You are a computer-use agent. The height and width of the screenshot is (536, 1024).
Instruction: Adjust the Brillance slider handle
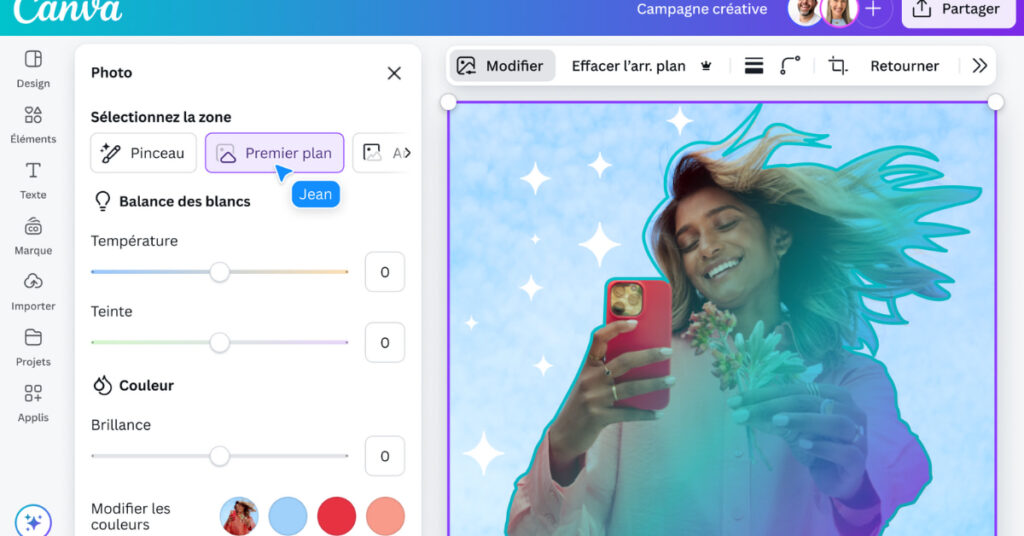[x=219, y=456]
